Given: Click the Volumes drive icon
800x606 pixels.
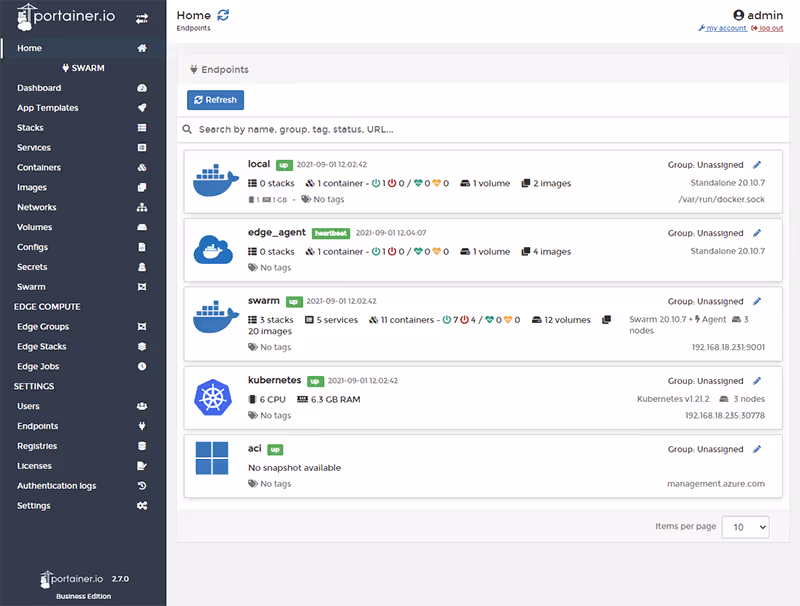Looking at the screenshot, I should click(x=142, y=227).
